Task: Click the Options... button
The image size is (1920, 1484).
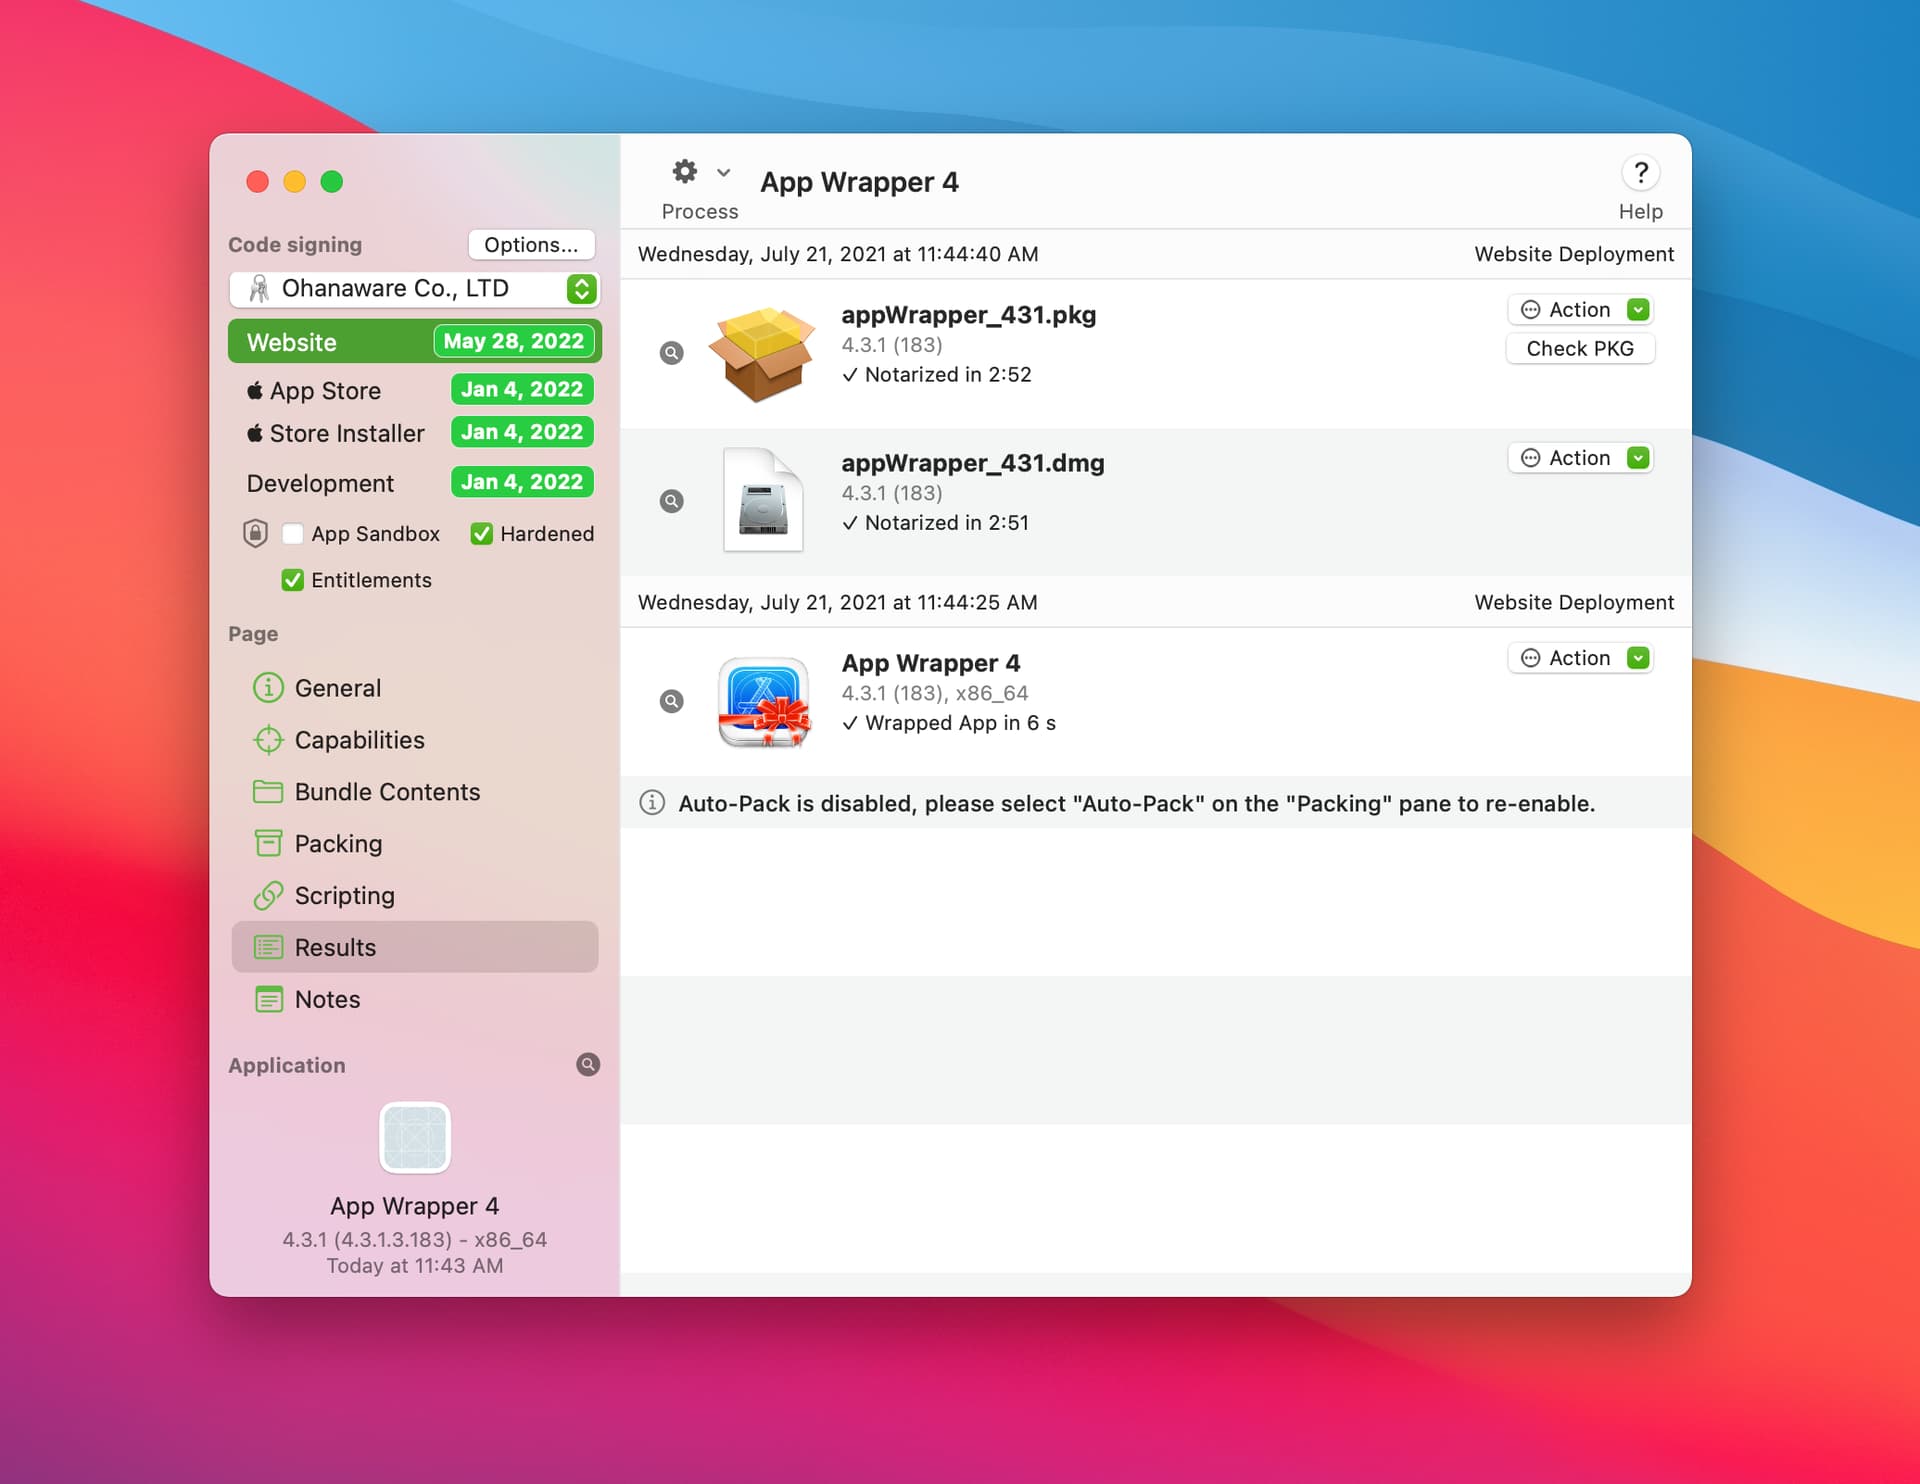Action: click(x=531, y=245)
